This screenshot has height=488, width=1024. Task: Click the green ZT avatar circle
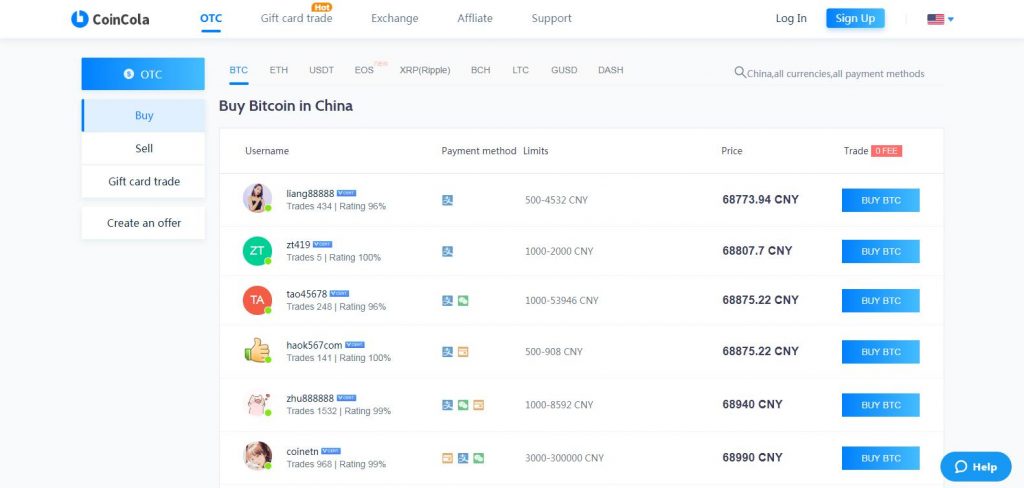coord(257,251)
